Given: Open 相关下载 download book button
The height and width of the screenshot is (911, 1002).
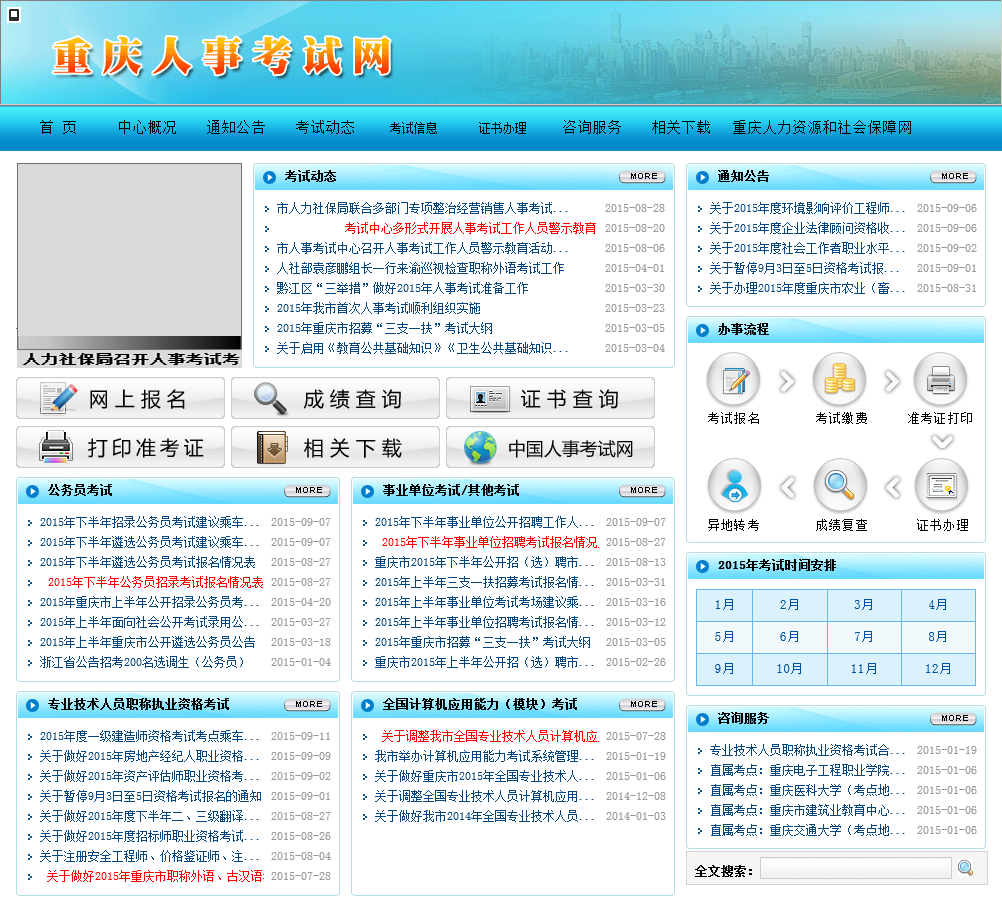Looking at the screenshot, I should pos(335,447).
